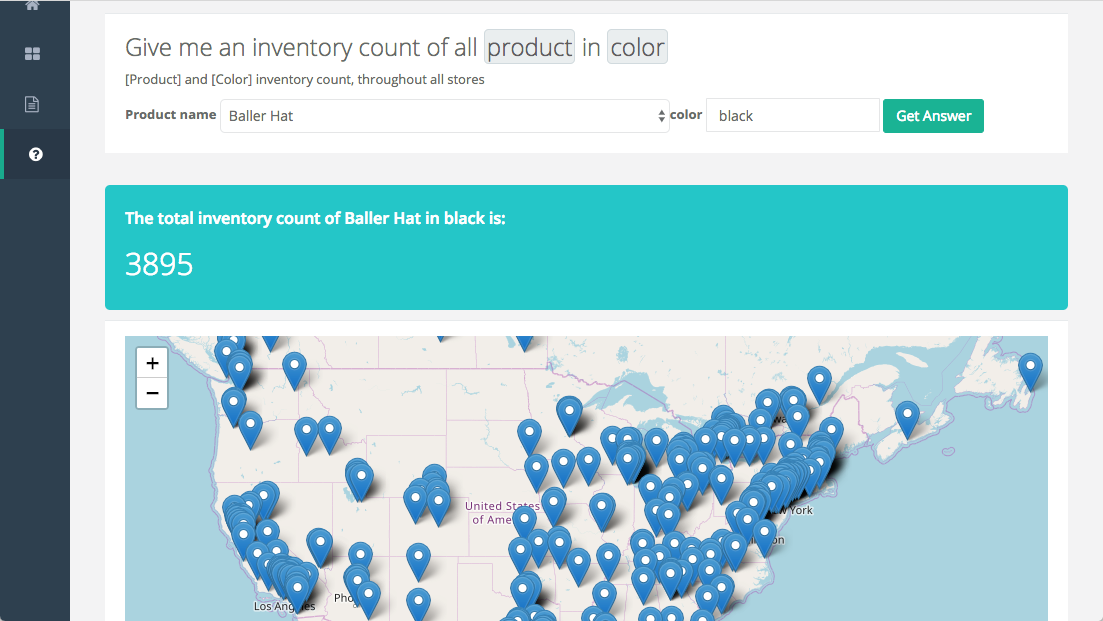Click the highlighted color tag in the heading
Viewport: 1103px width, 621px height.
[x=637, y=47]
